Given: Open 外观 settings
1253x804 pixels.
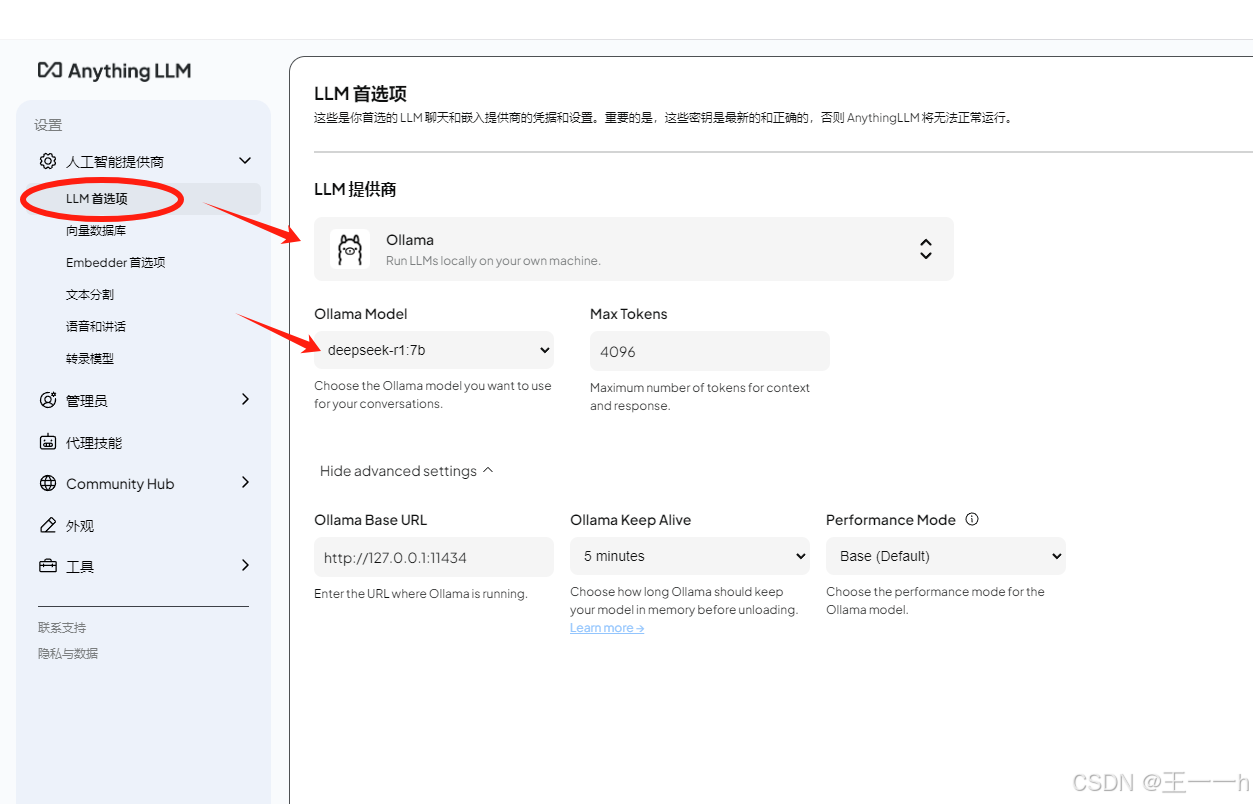Looking at the screenshot, I should (80, 525).
